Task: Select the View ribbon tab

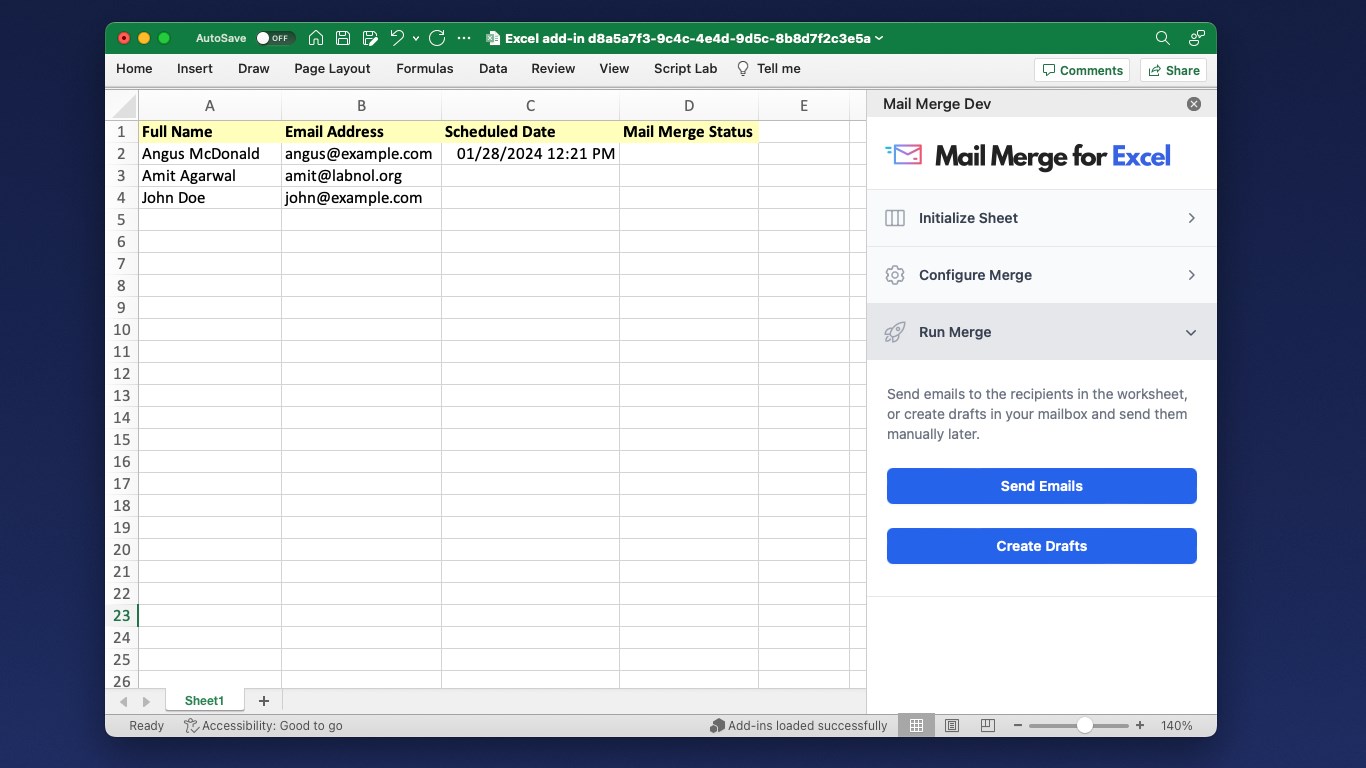Action: pos(614,69)
